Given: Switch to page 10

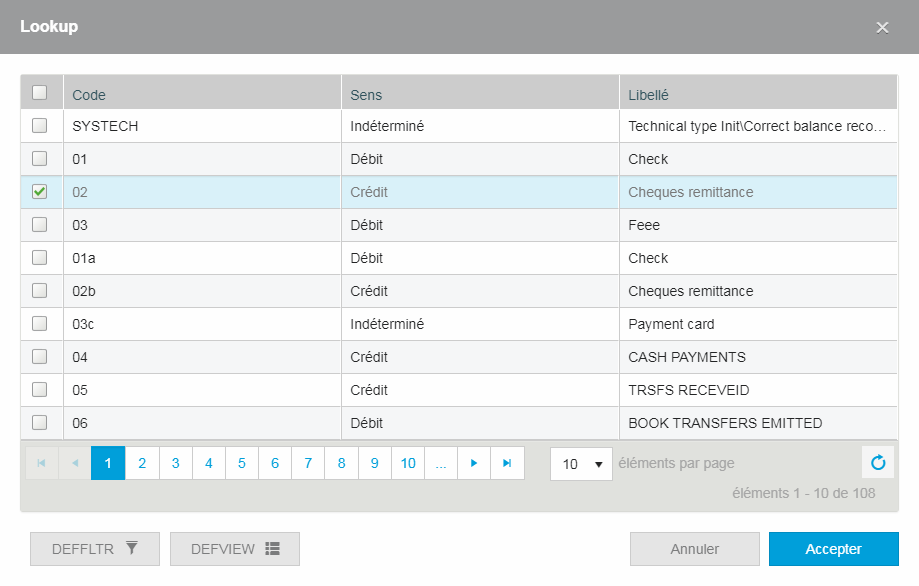Looking at the screenshot, I should pos(408,463).
